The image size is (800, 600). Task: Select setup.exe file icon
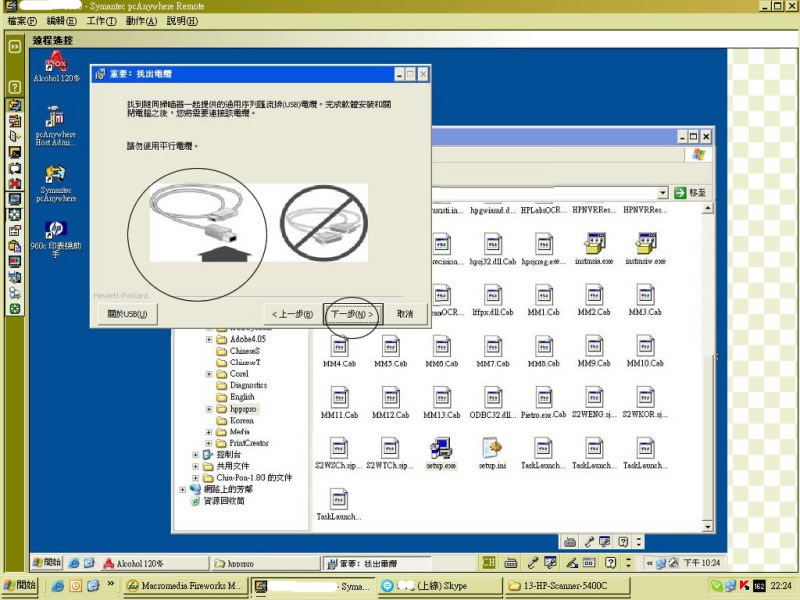(441, 454)
